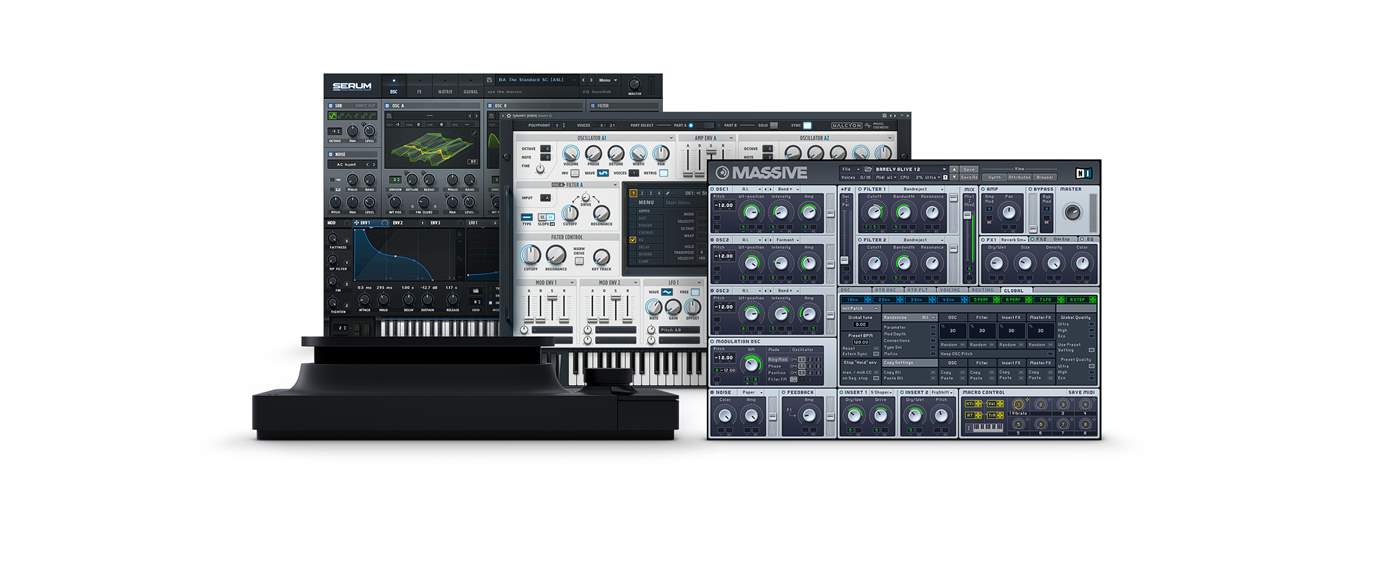The height and width of the screenshot is (569, 1400).
Task: Click the Serum logo
Action: click(x=352, y=86)
